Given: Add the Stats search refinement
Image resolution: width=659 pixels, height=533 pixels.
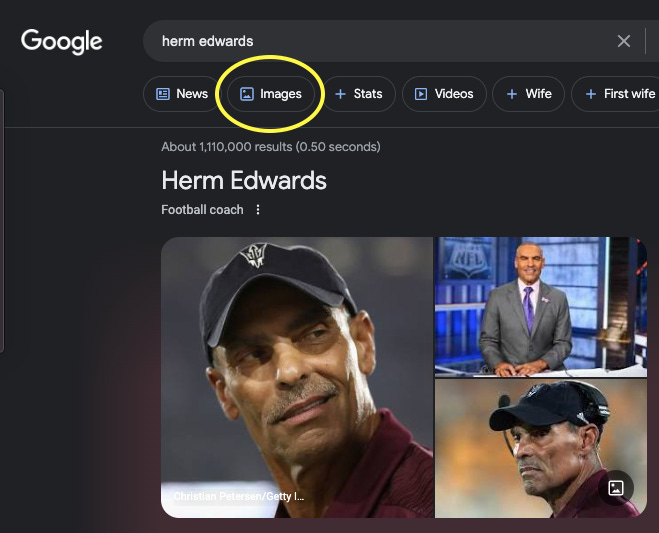Looking at the screenshot, I should coord(359,94).
